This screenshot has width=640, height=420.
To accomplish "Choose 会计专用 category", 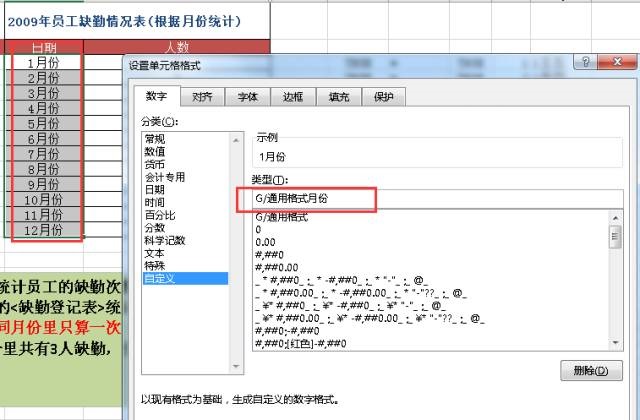I will coord(185,177).
